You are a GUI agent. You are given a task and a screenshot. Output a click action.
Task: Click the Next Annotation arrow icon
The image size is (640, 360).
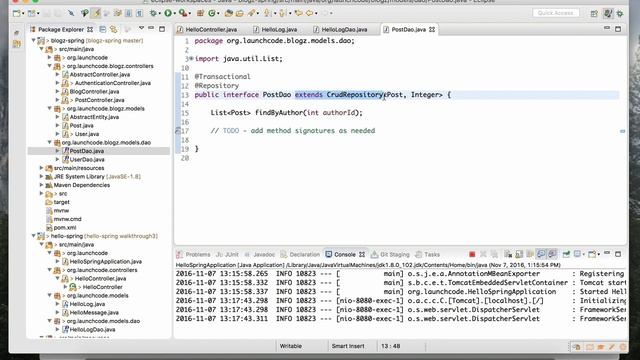click(x=267, y=13)
